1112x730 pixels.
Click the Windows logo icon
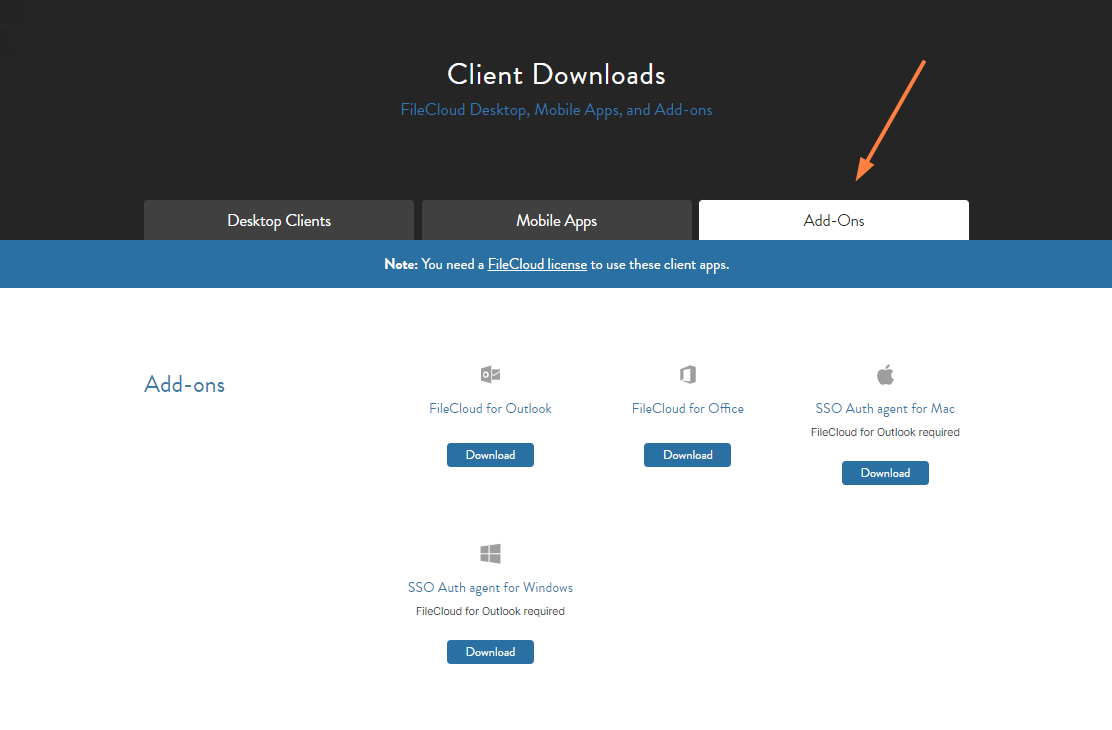point(490,554)
